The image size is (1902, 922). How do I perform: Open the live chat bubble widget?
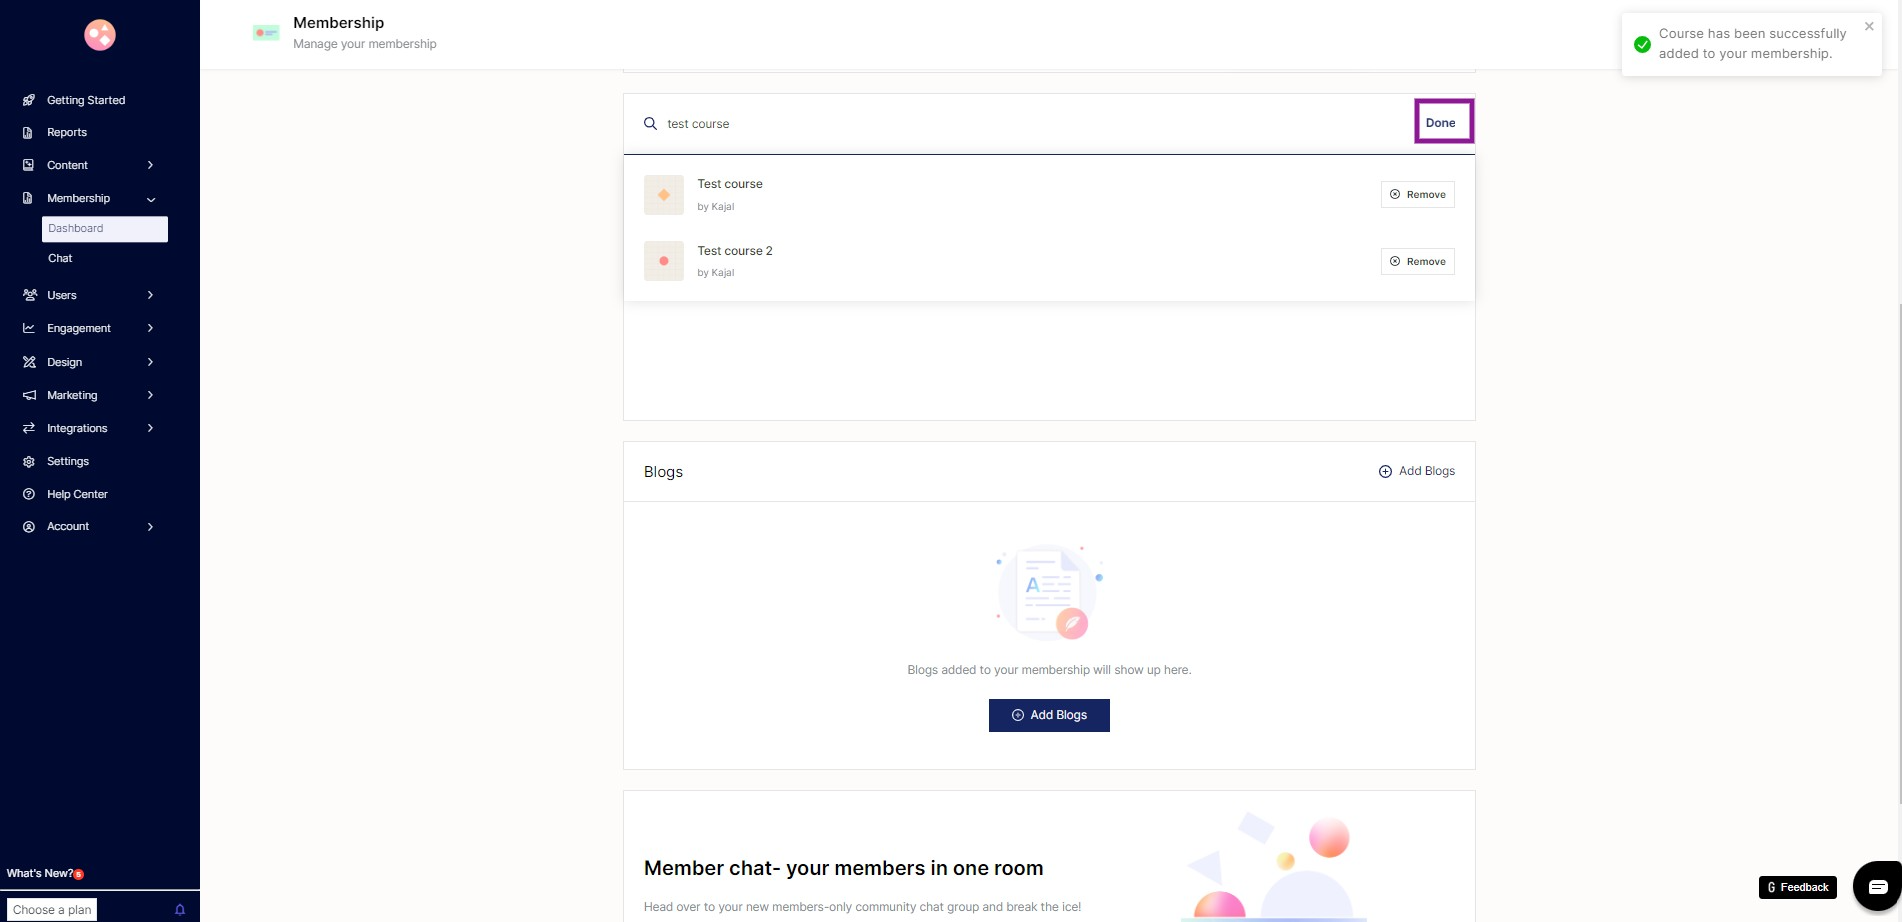click(1877, 886)
